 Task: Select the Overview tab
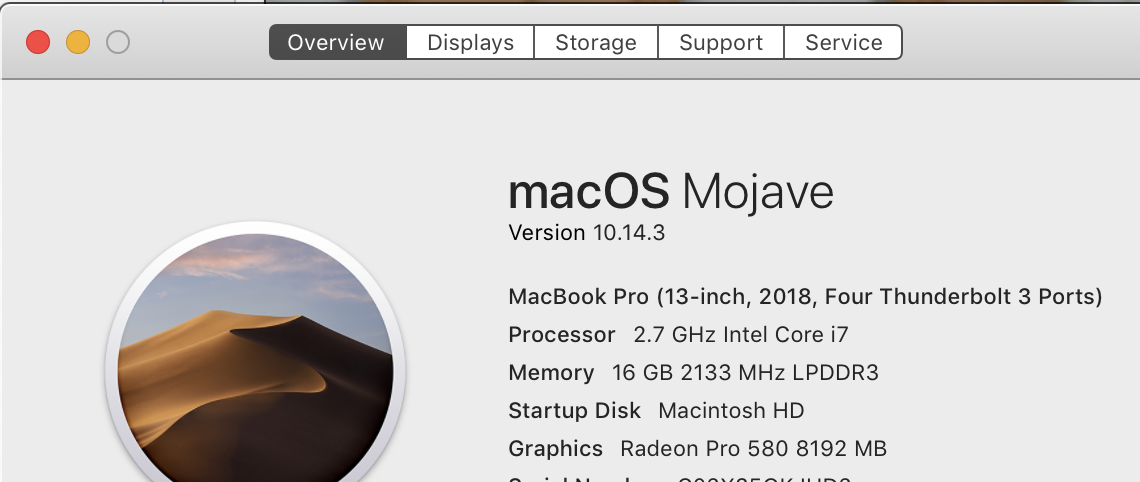[337, 42]
